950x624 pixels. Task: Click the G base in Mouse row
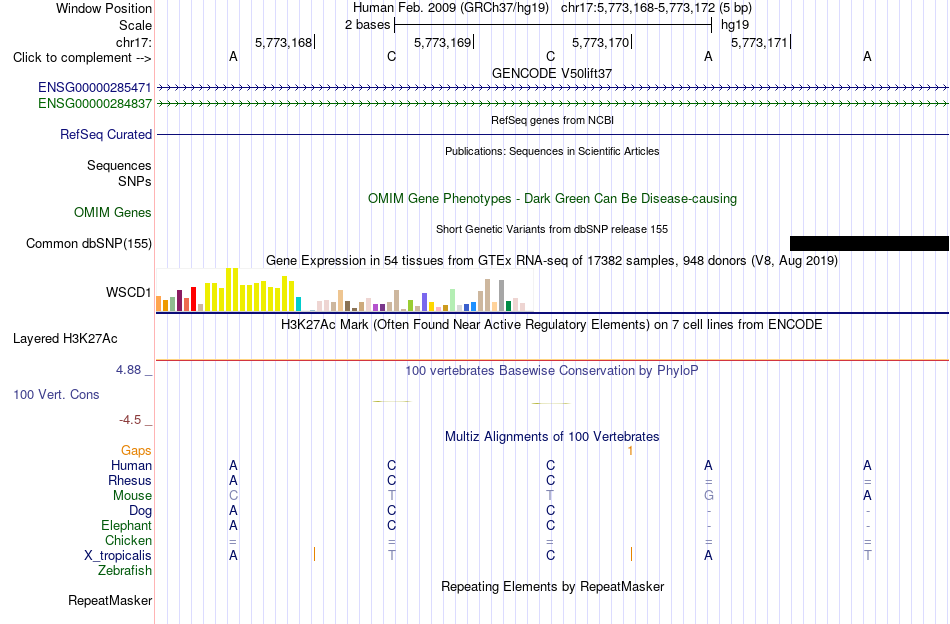click(708, 496)
